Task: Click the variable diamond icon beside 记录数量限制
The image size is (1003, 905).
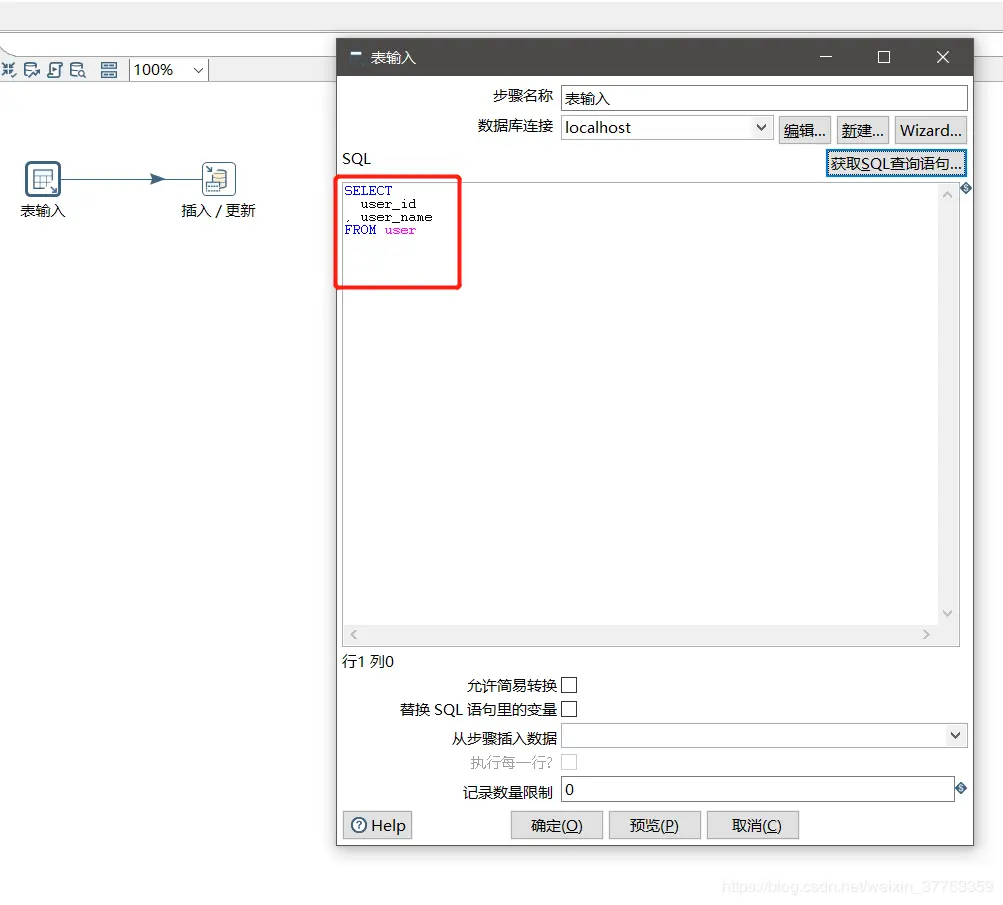Action: click(x=961, y=788)
